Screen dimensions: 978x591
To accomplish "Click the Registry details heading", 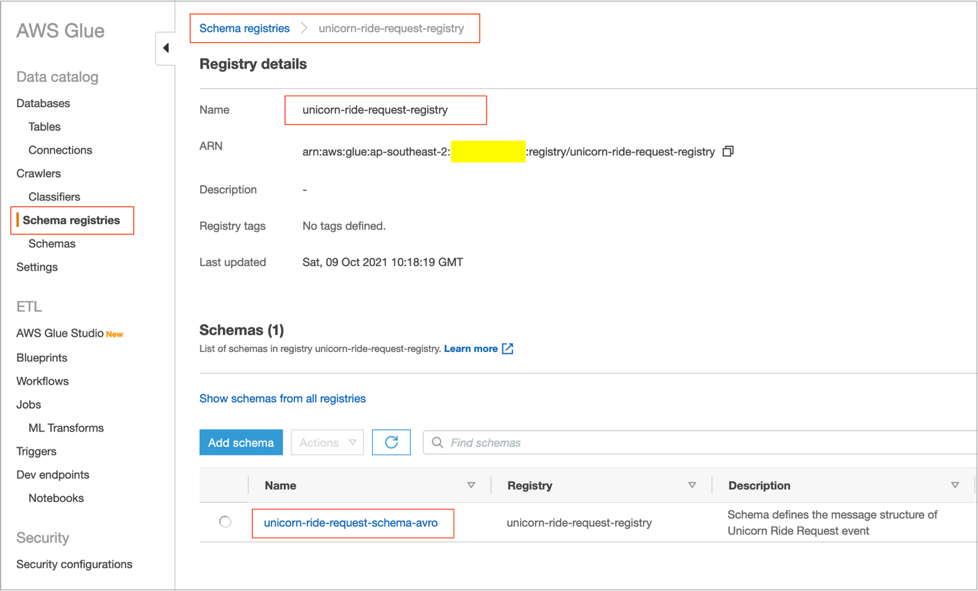I will click(x=253, y=64).
